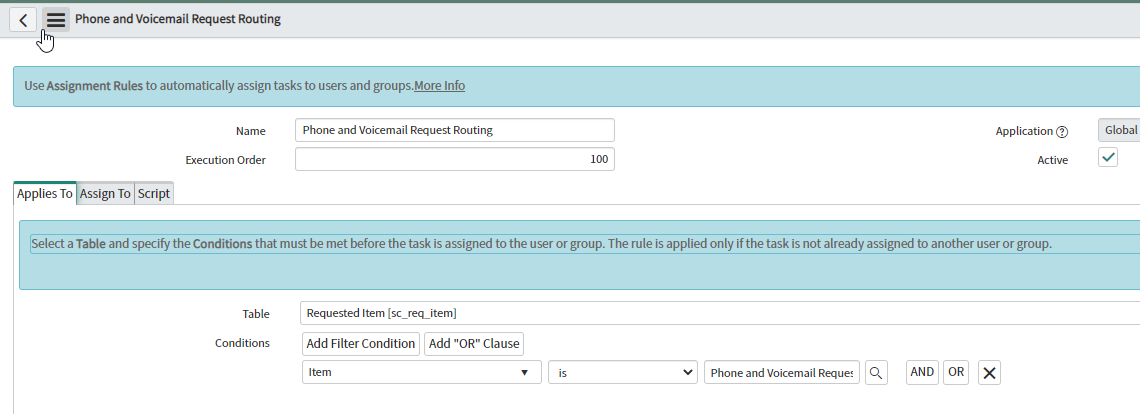Click the Add "OR" Clause button
The width and height of the screenshot is (1140, 414).
[474, 343]
